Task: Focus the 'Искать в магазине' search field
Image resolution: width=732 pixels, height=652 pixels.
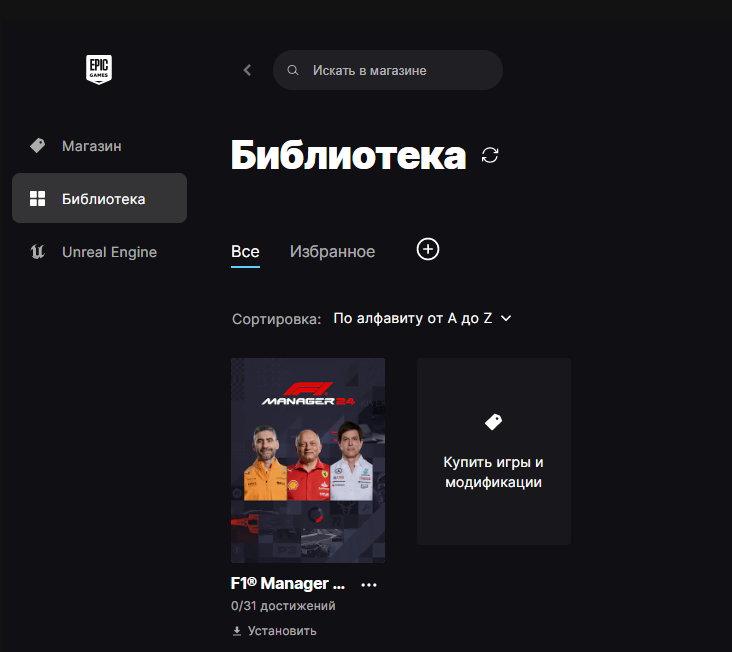Action: point(387,70)
